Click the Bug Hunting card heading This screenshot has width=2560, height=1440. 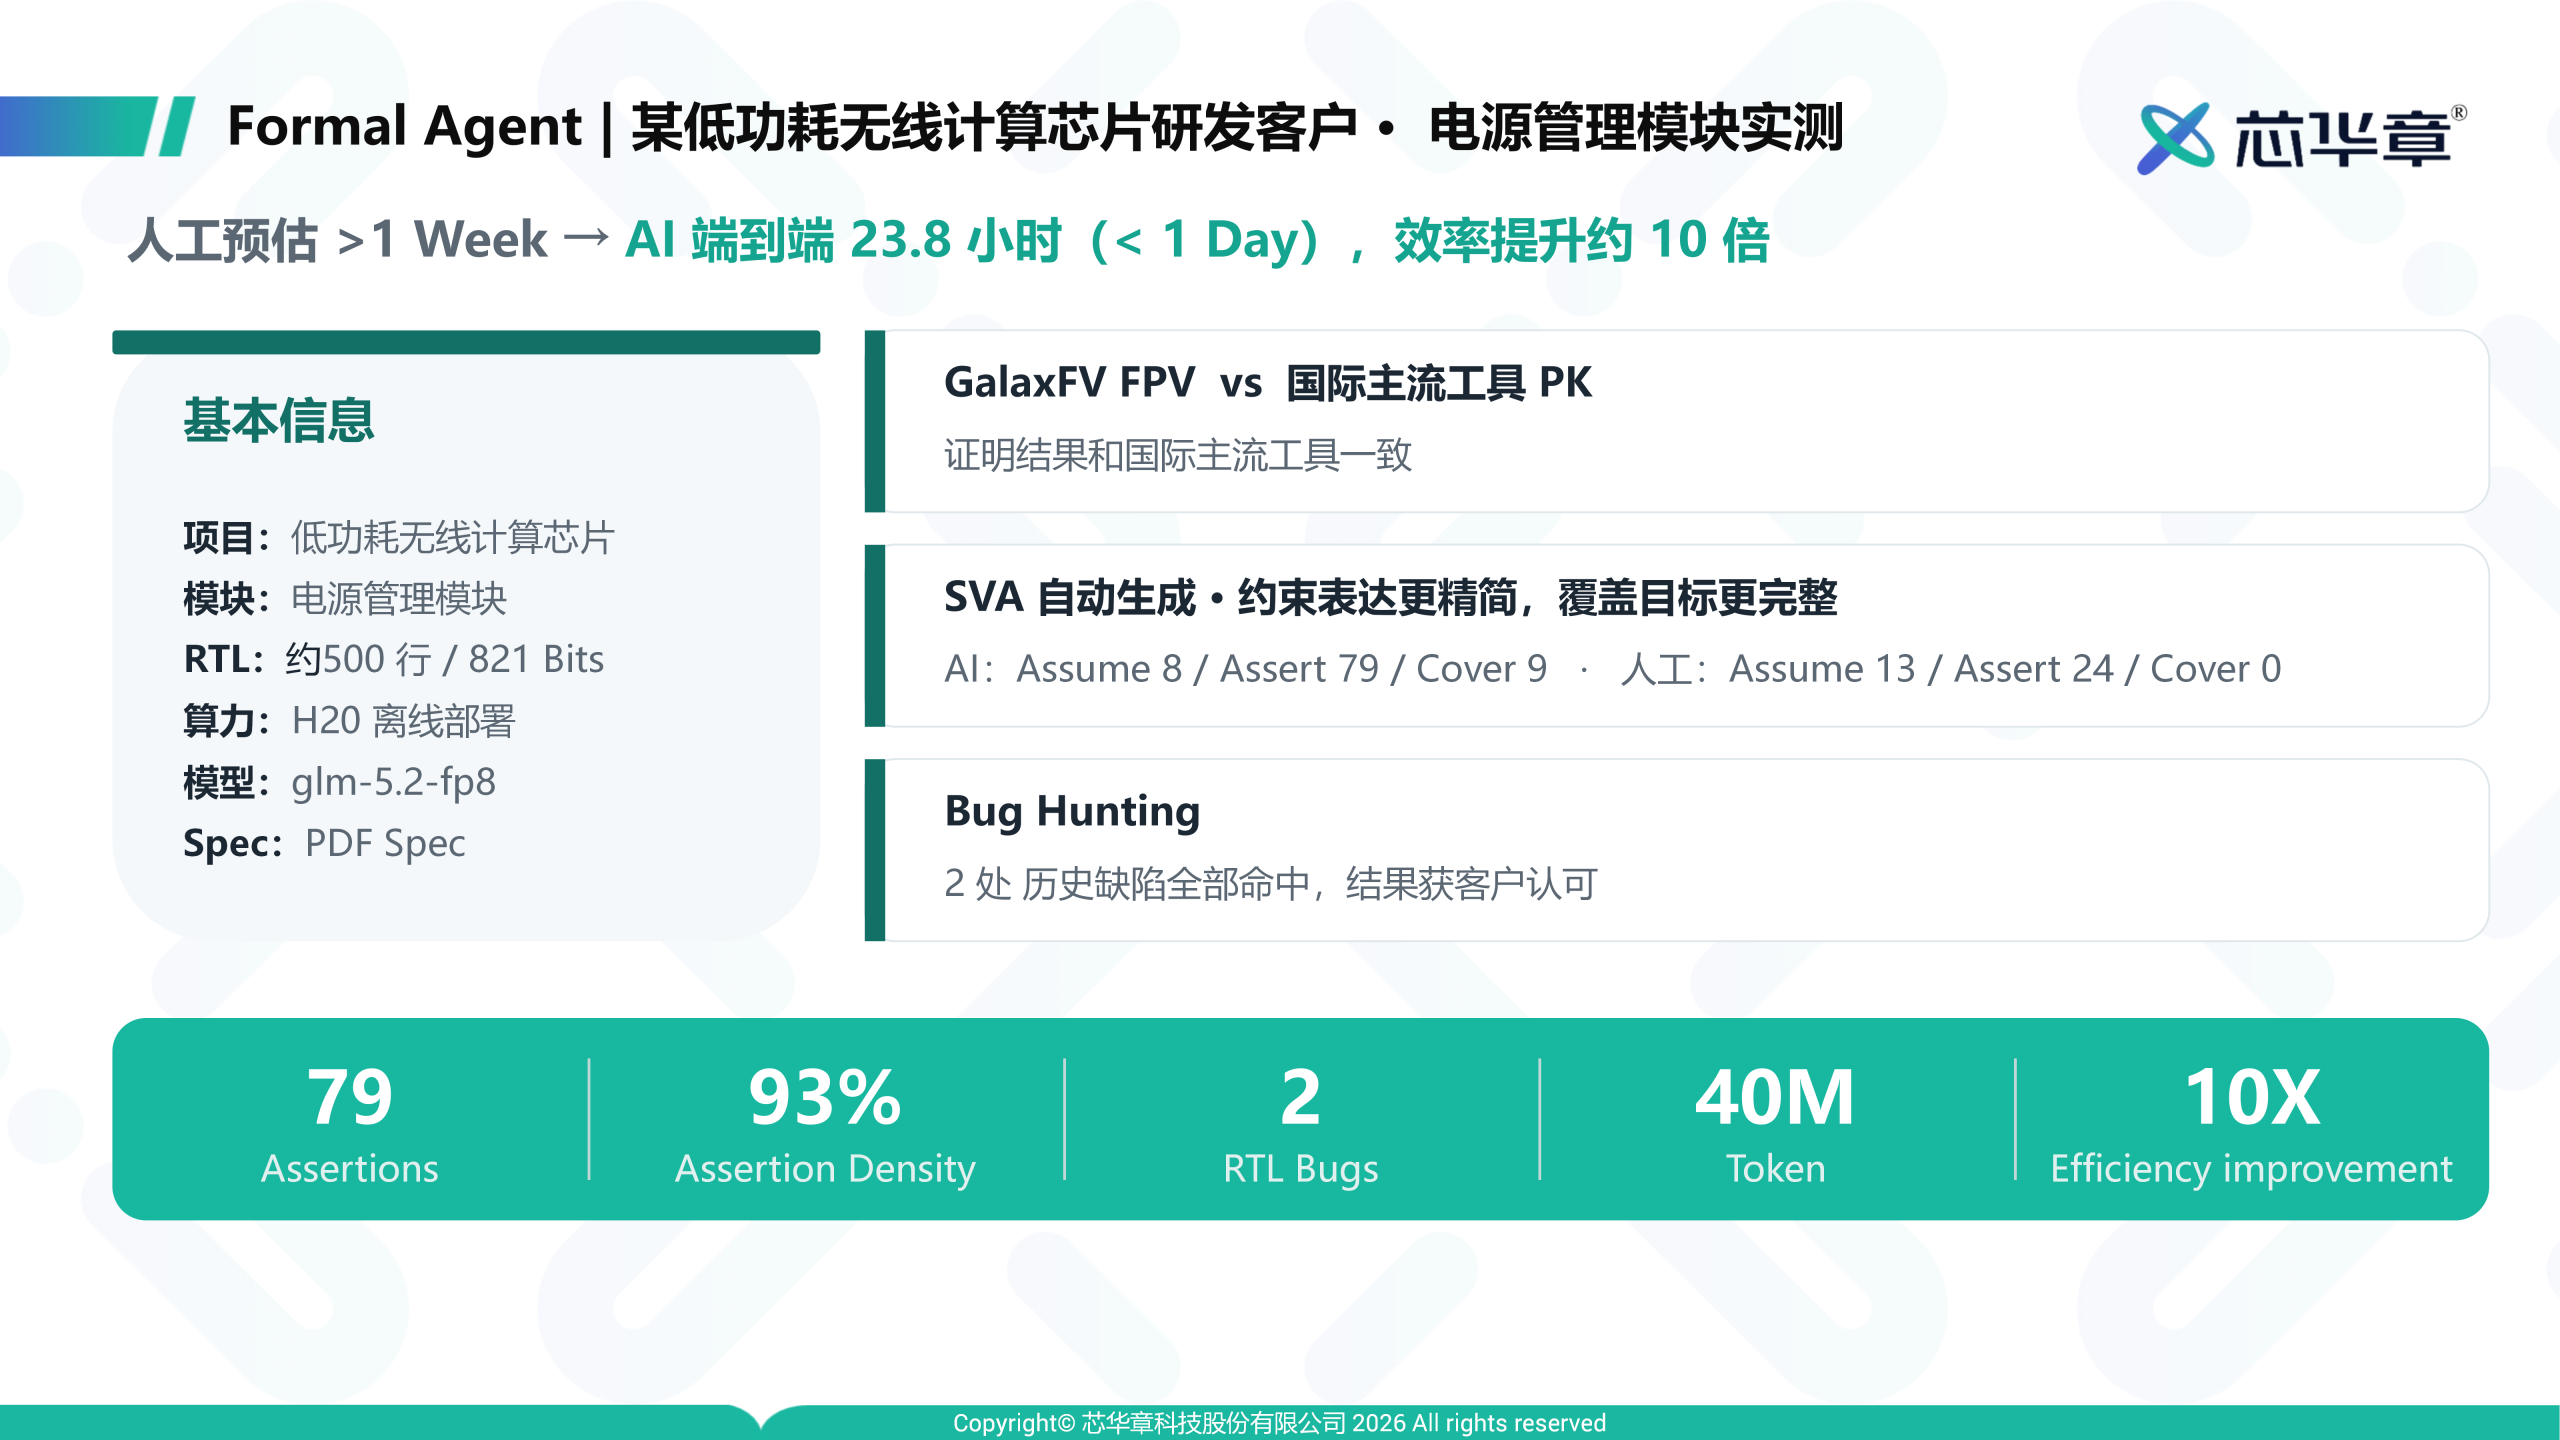tap(1072, 811)
